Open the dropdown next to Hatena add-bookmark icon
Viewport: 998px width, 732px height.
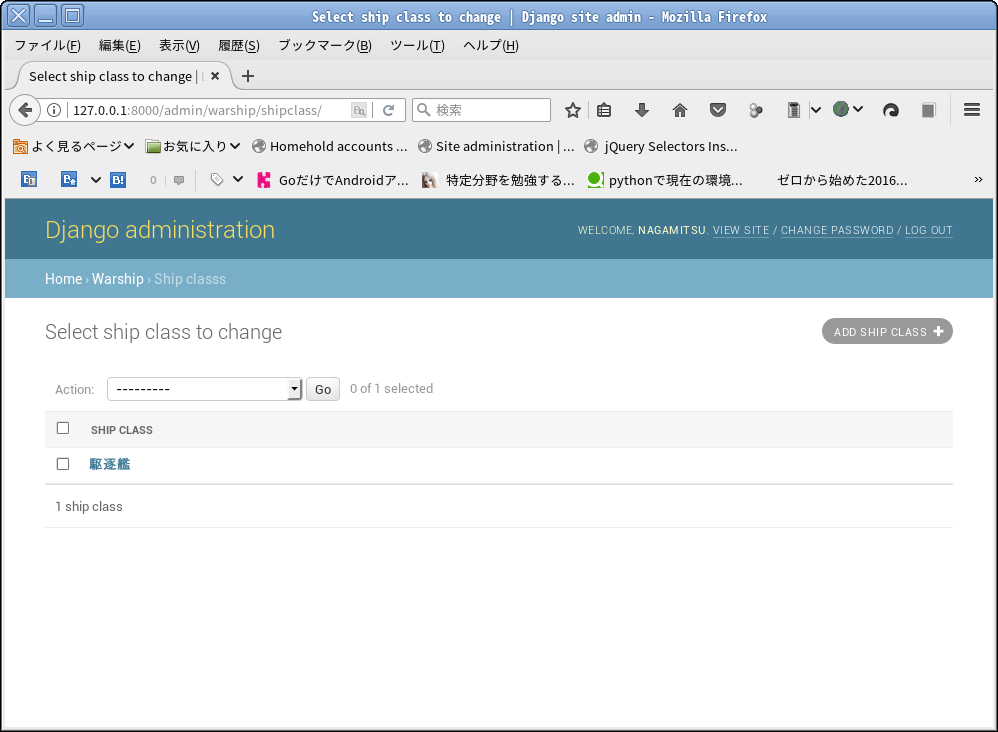(x=95, y=180)
